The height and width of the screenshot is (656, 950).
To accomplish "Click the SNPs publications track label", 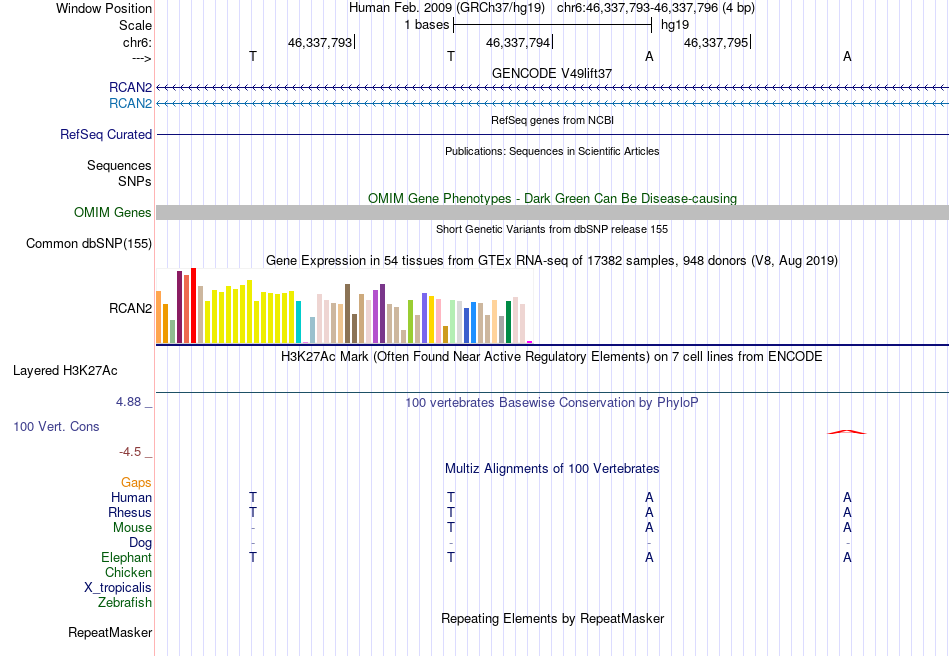I will point(135,181).
